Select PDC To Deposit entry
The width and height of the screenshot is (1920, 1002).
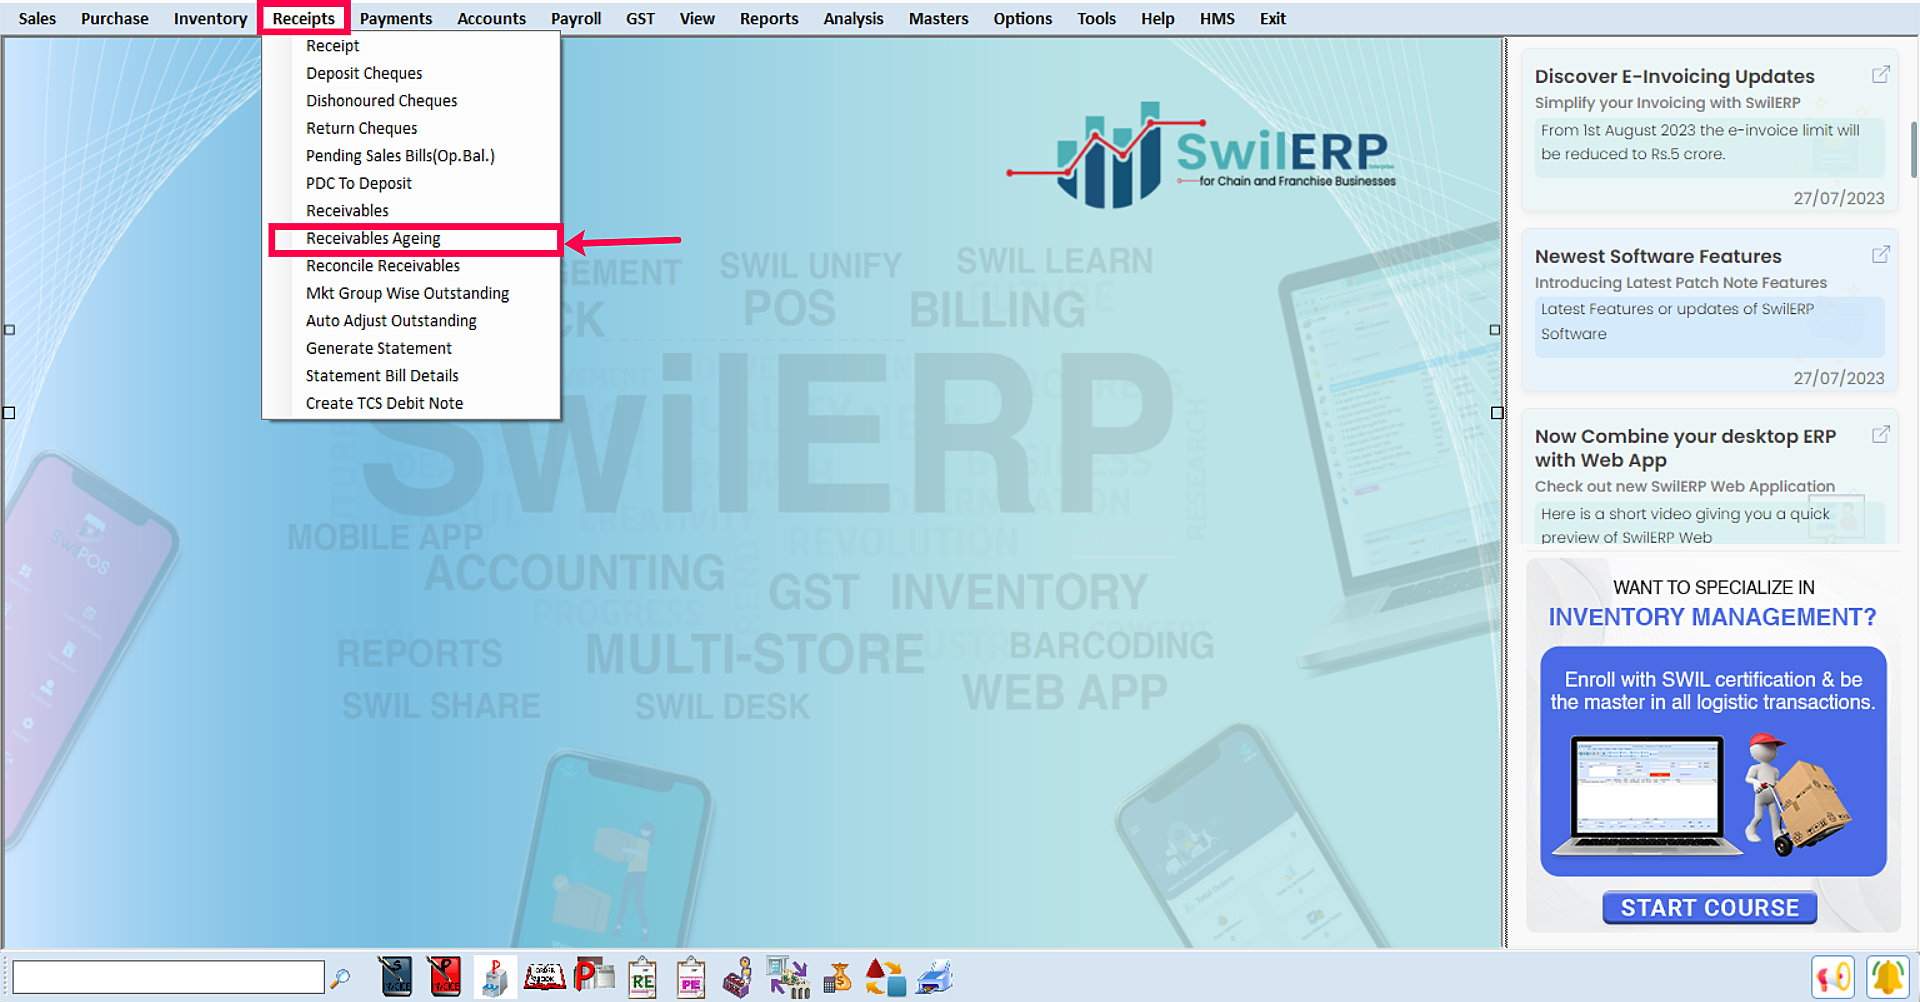click(x=411, y=183)
